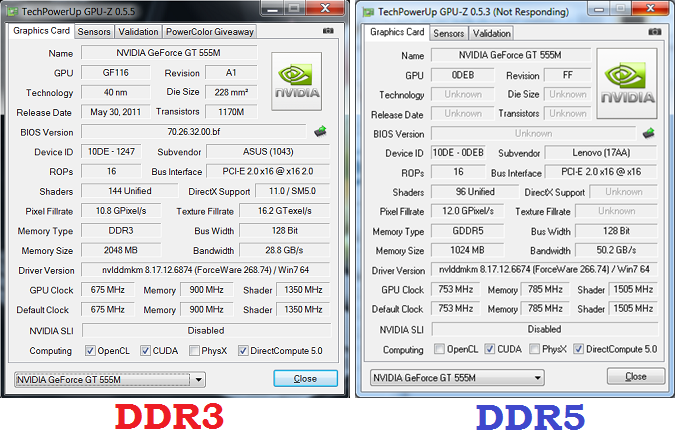Open the GPU selection dropdown in GPU-Z 0.5.5
Screen dimensions: 676x439
199,380
